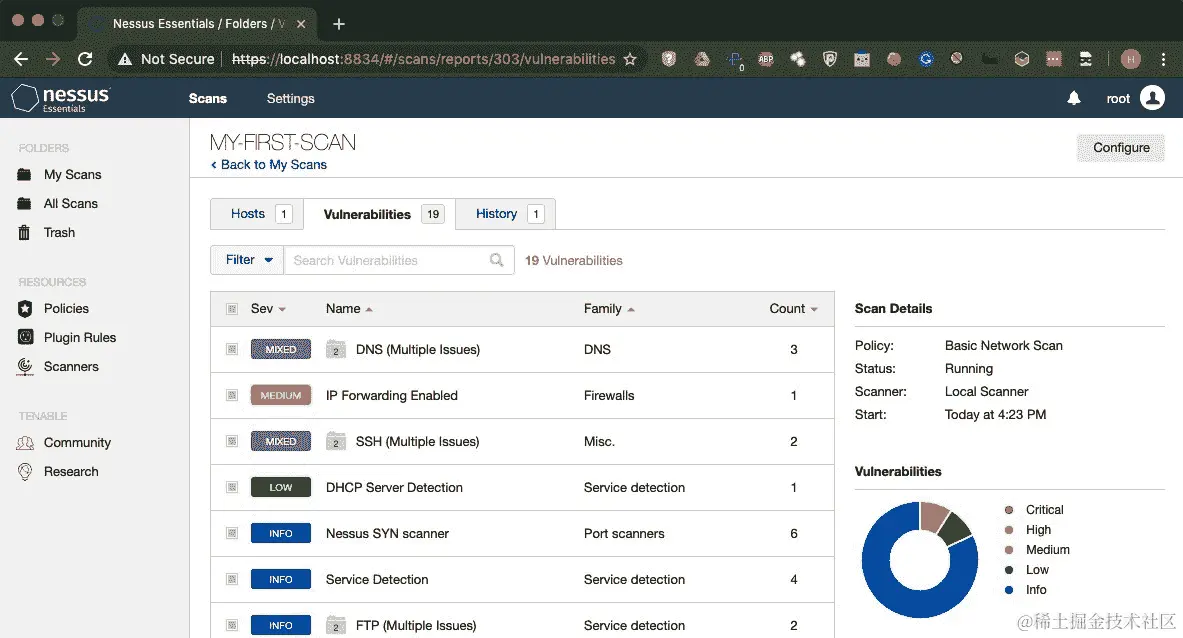This screenshot has height=638, width=1183.
Task: Open the browser three-dot menu
Action: click(1163, 59)
